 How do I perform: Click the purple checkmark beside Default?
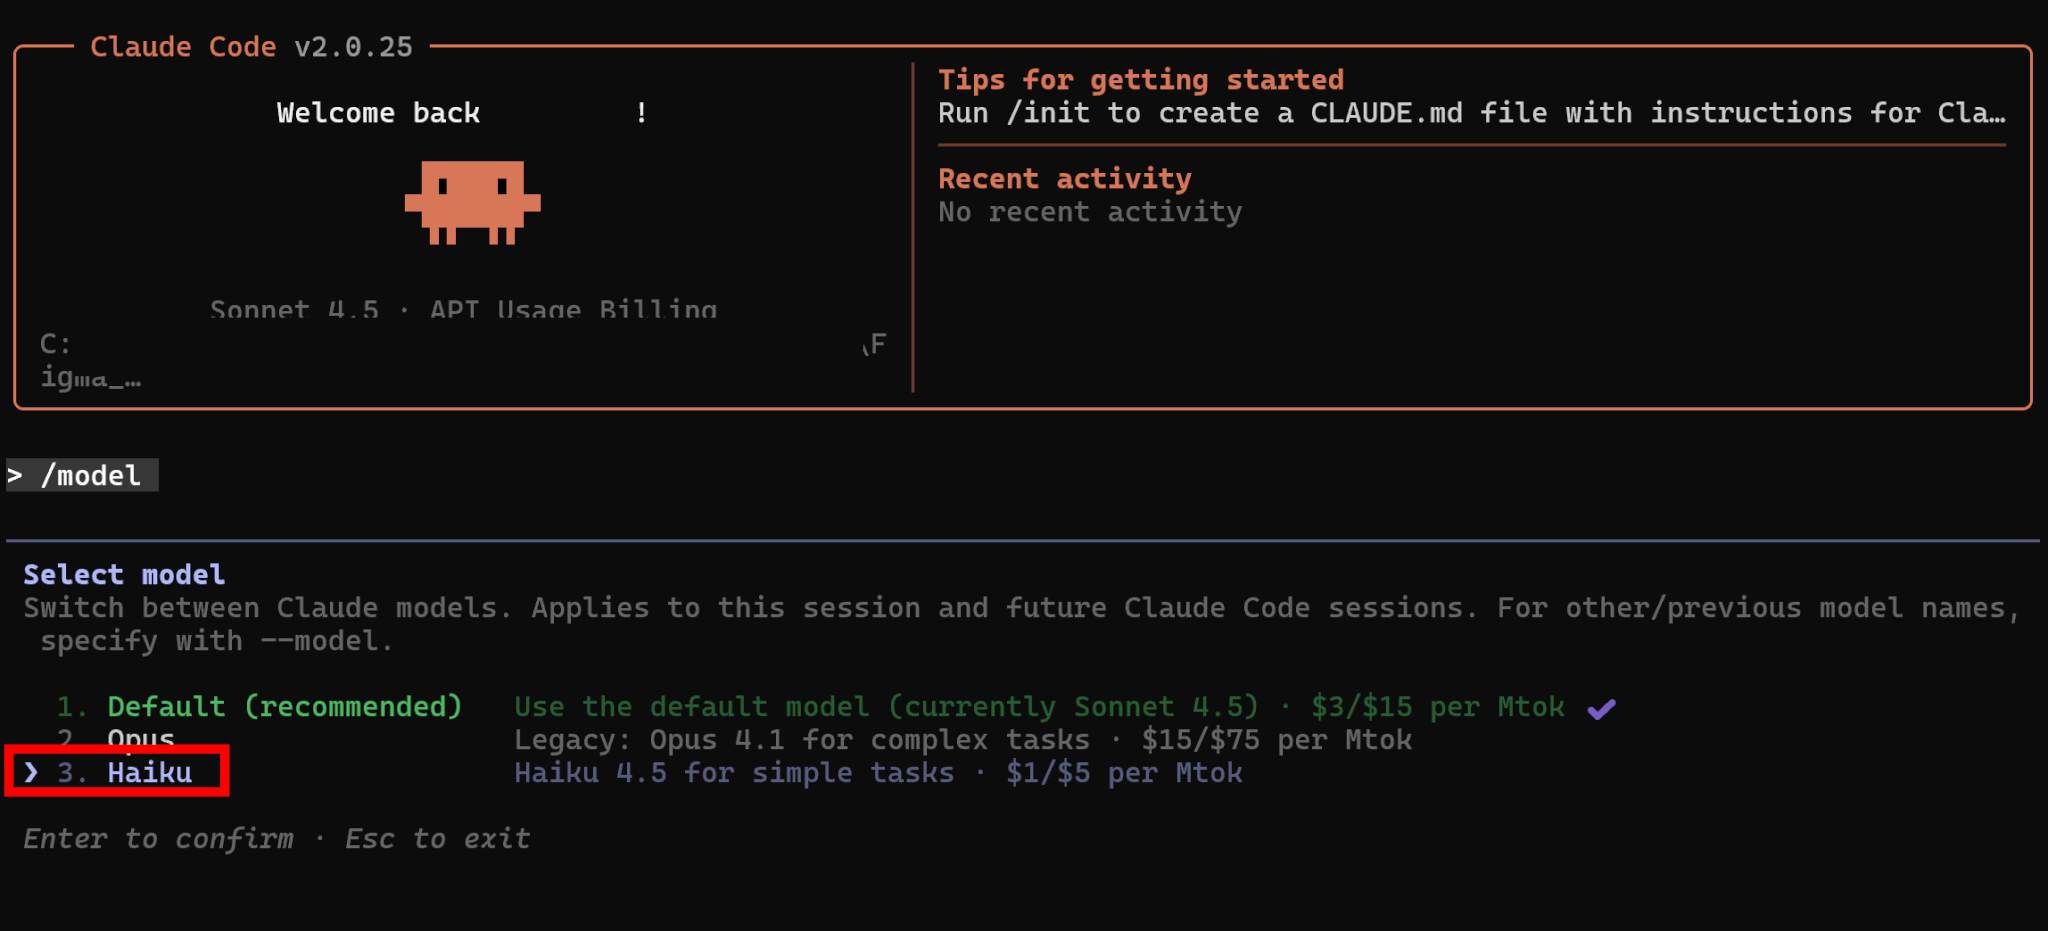[1601, 709]
